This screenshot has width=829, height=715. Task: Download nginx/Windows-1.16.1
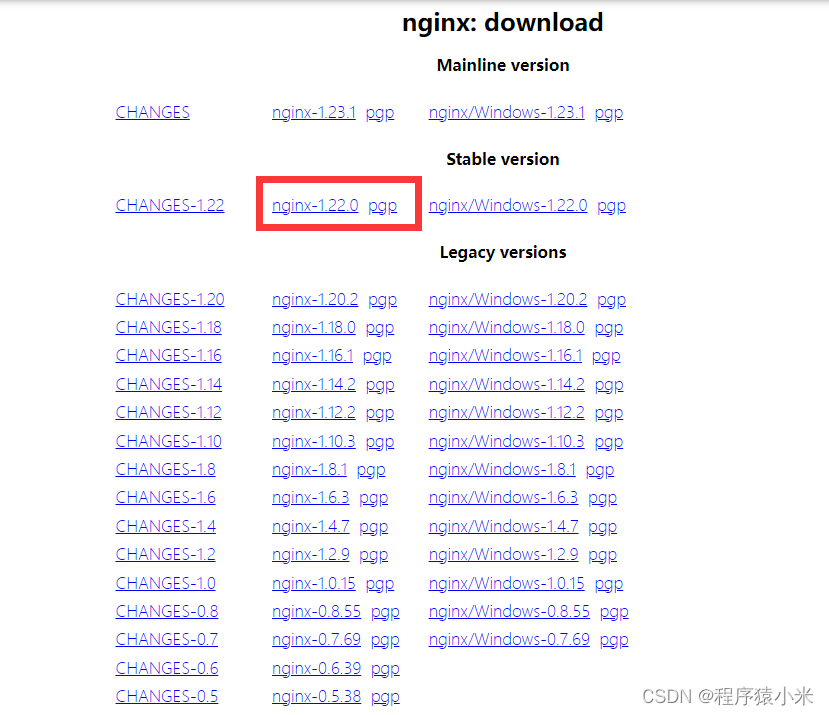tap(505, 355)
